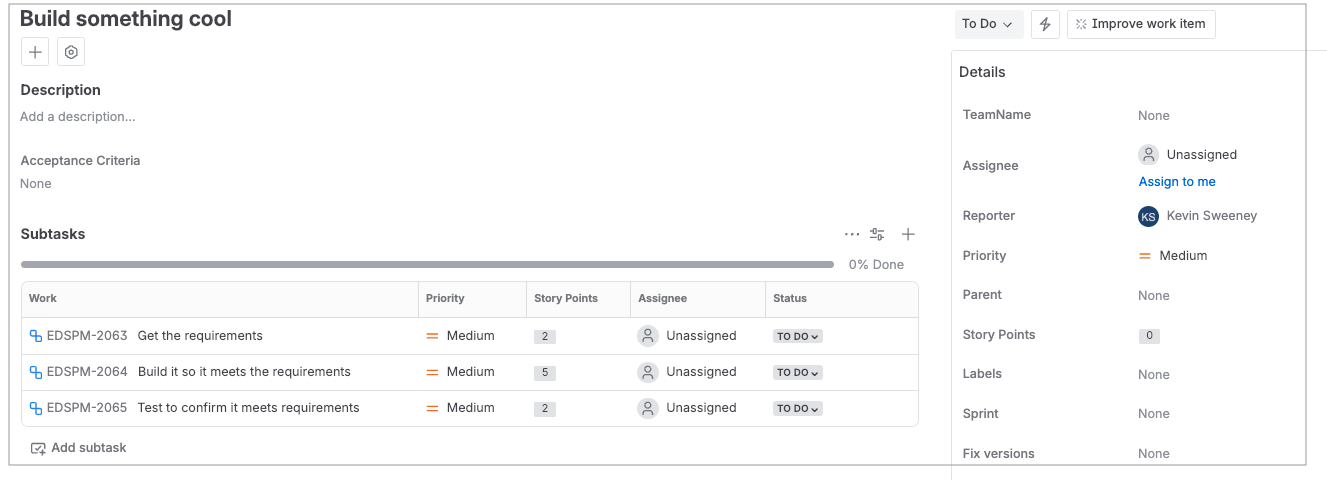Click the Improve work item button
This screenshot has height=480, width=1327.
click(x=1141, y=24)
